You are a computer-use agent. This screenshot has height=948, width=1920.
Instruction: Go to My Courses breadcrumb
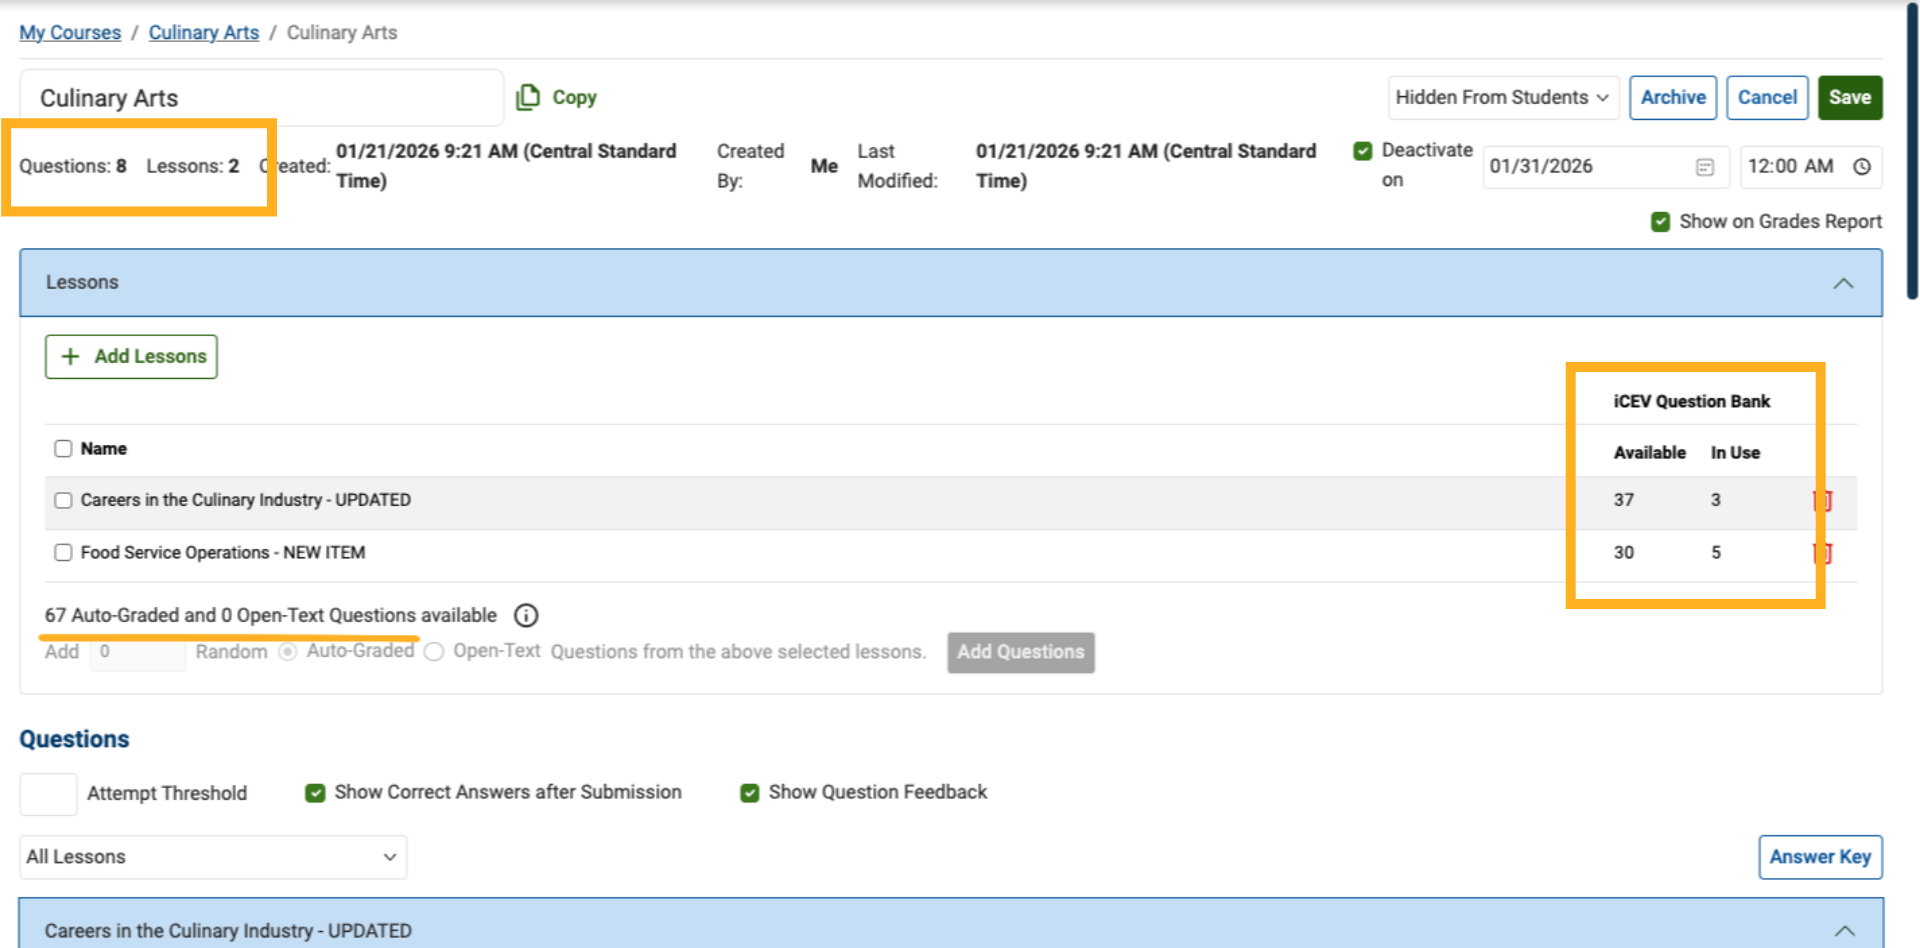click(70, 33)
